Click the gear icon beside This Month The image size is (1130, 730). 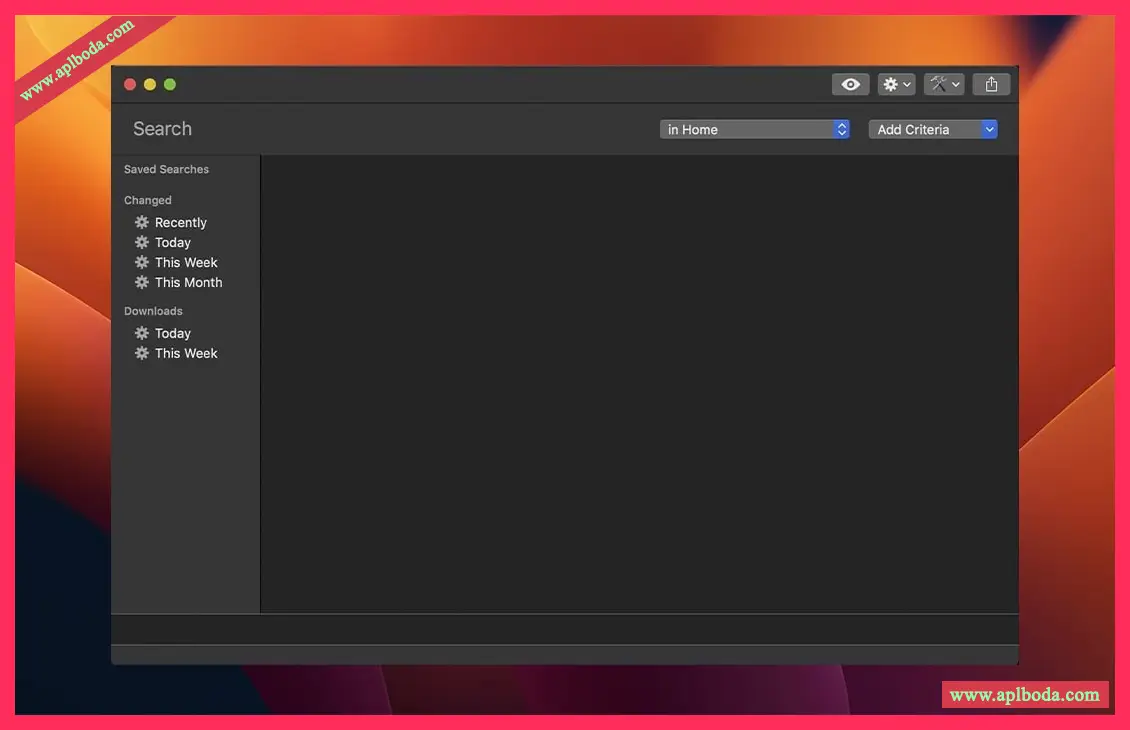(x=142, y=283)
